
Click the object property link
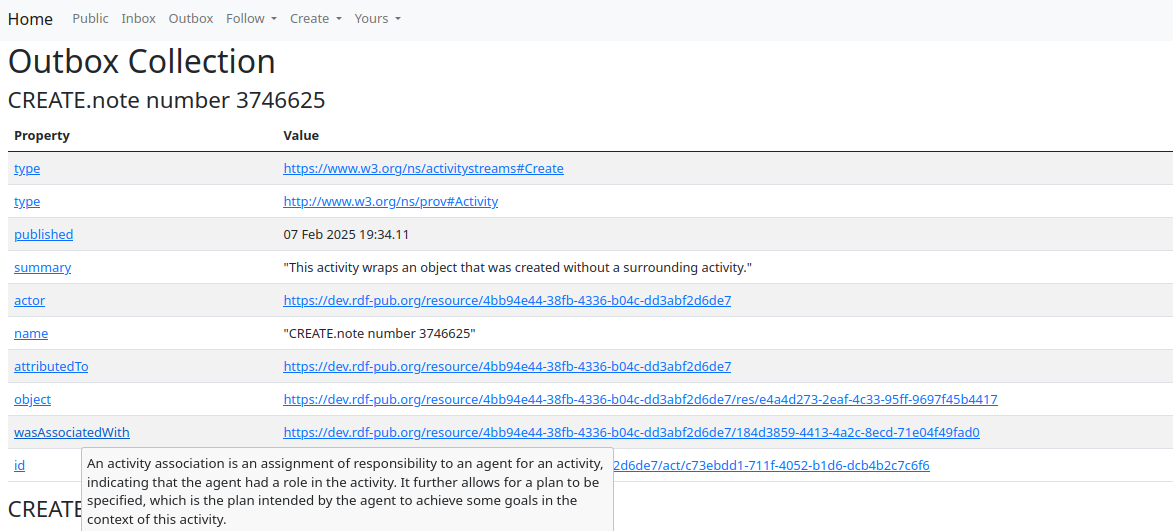click(x=32, y=400)
